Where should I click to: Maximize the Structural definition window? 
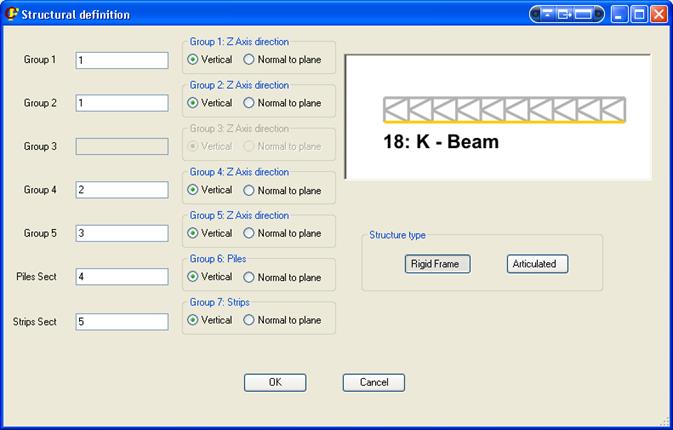639,14
